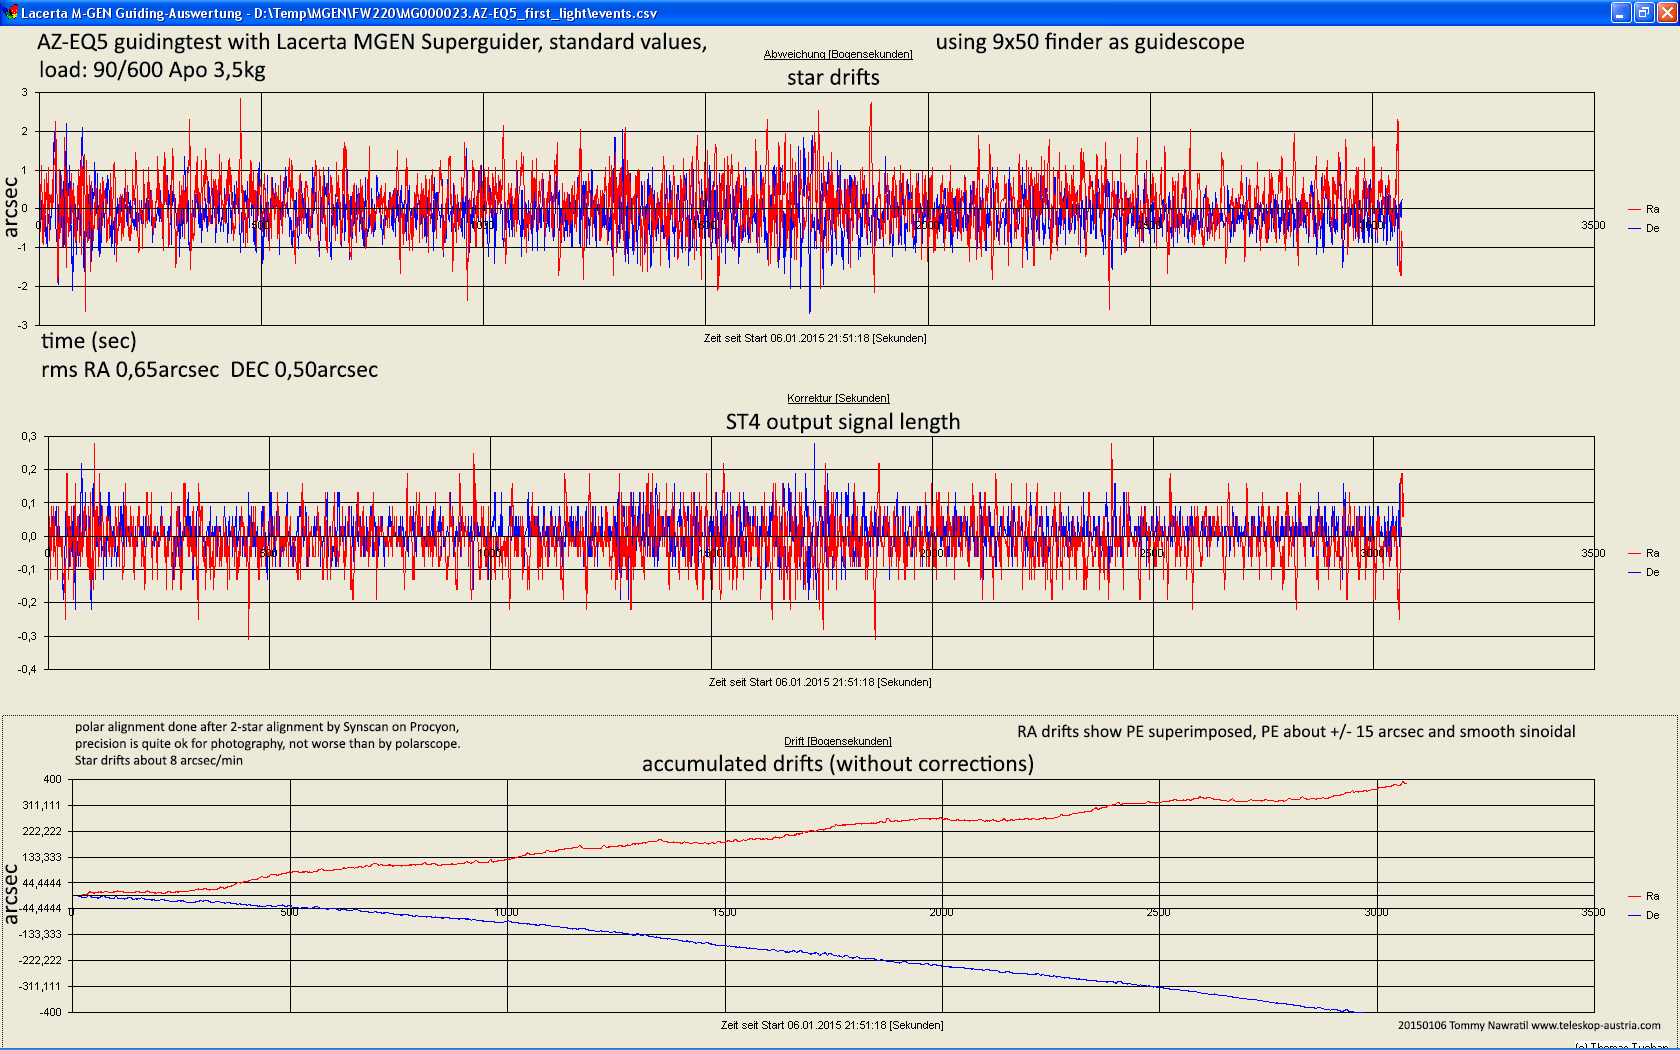Click the 'ST4 output signal length' heading
The image size is (1680, 1050).
point(842,422)
